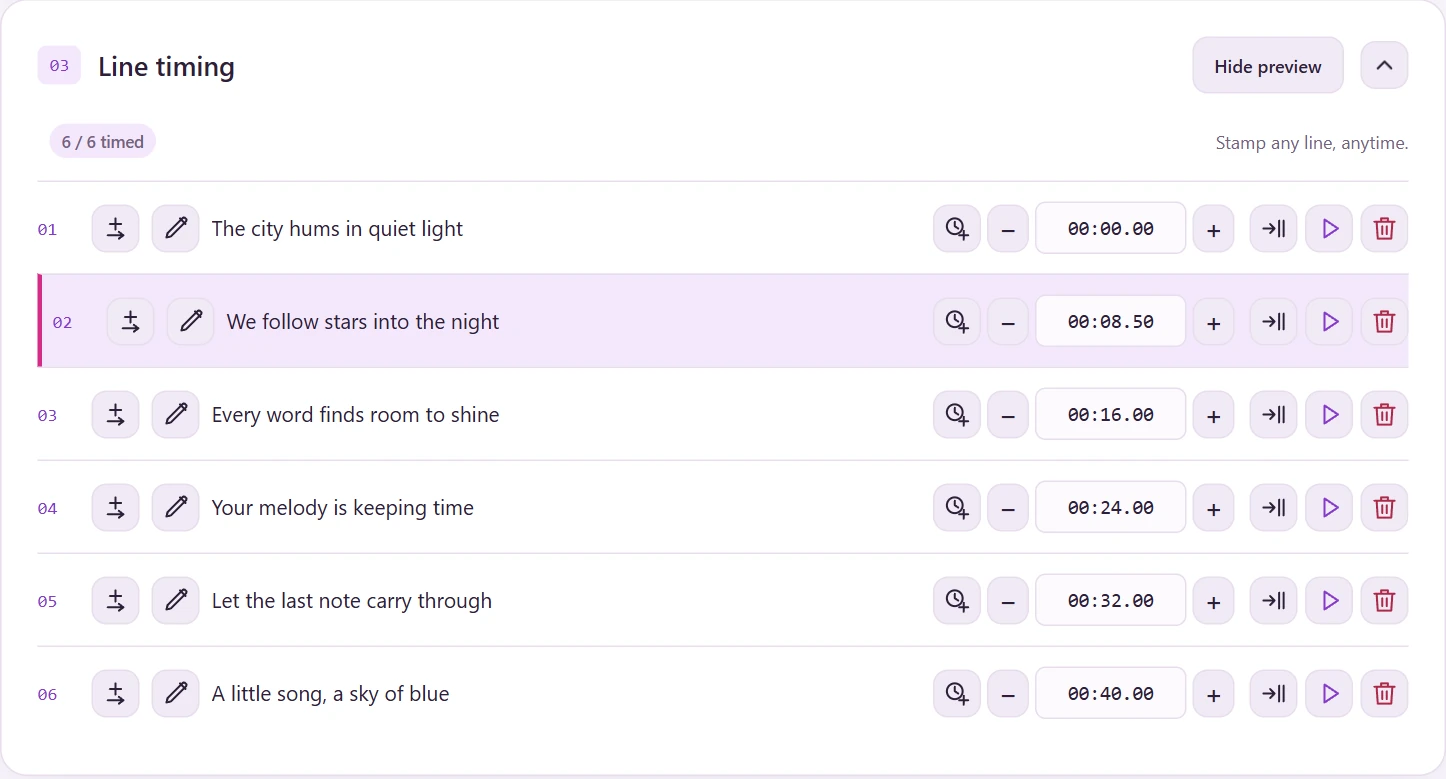Play from "The city hums in quiet light"

pos(1329,229)
